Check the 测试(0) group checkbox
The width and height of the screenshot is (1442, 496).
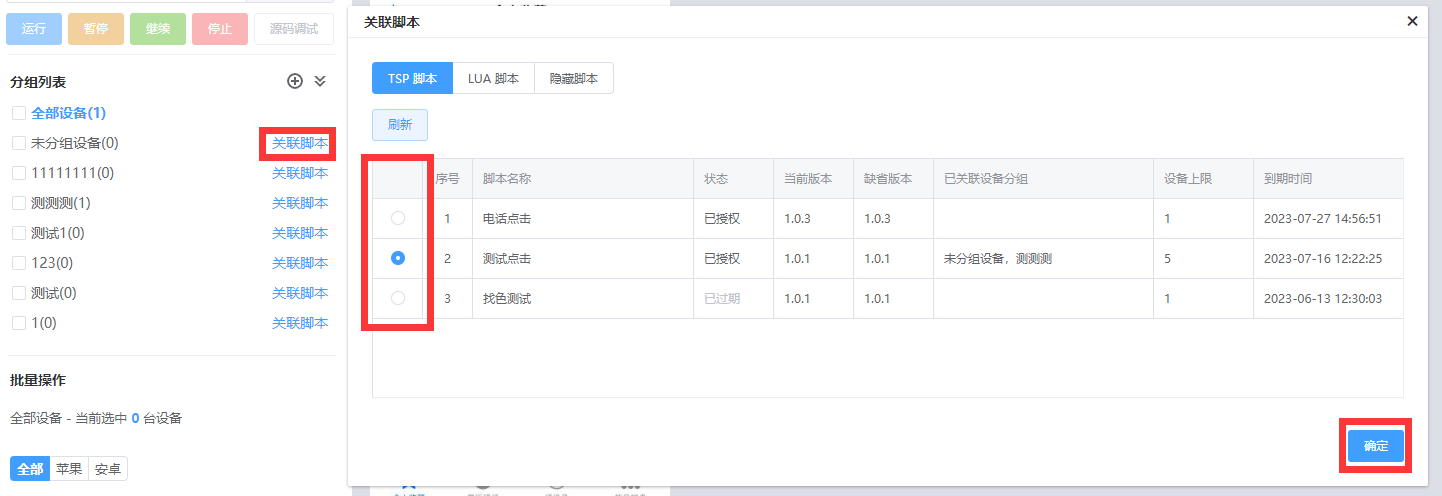pyautogui.click(x=18, y=293)
